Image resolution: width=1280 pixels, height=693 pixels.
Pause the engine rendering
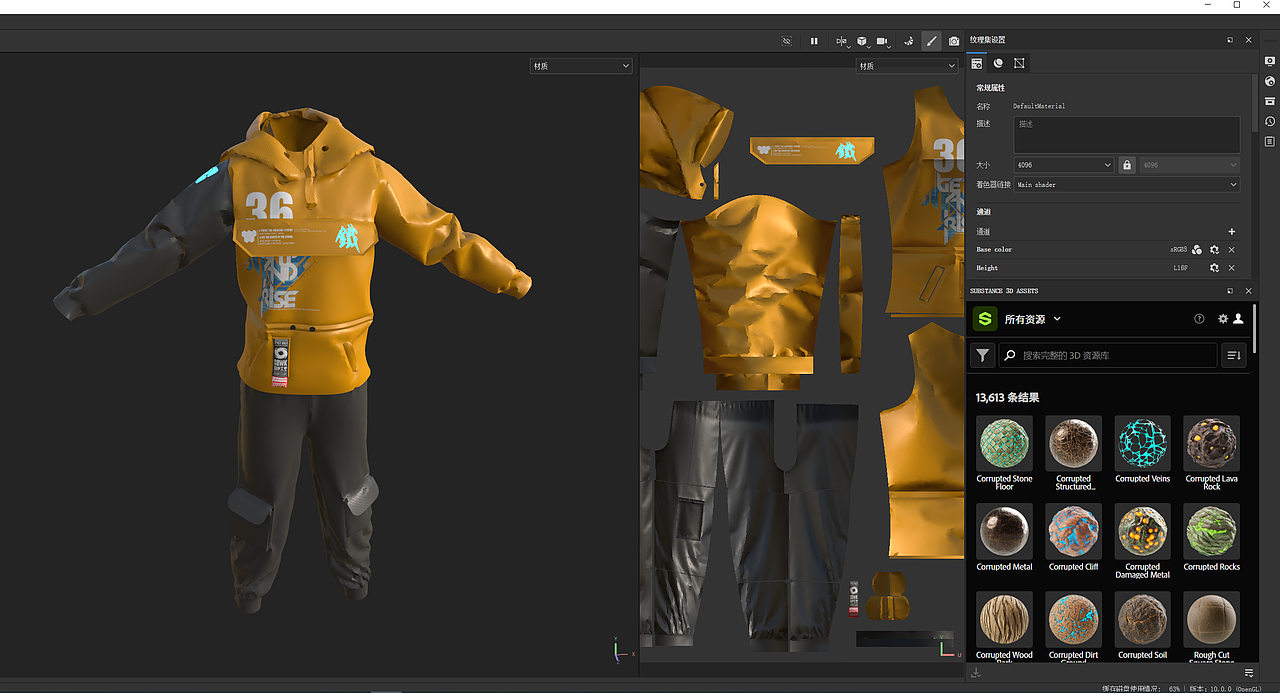pos(814,41)
